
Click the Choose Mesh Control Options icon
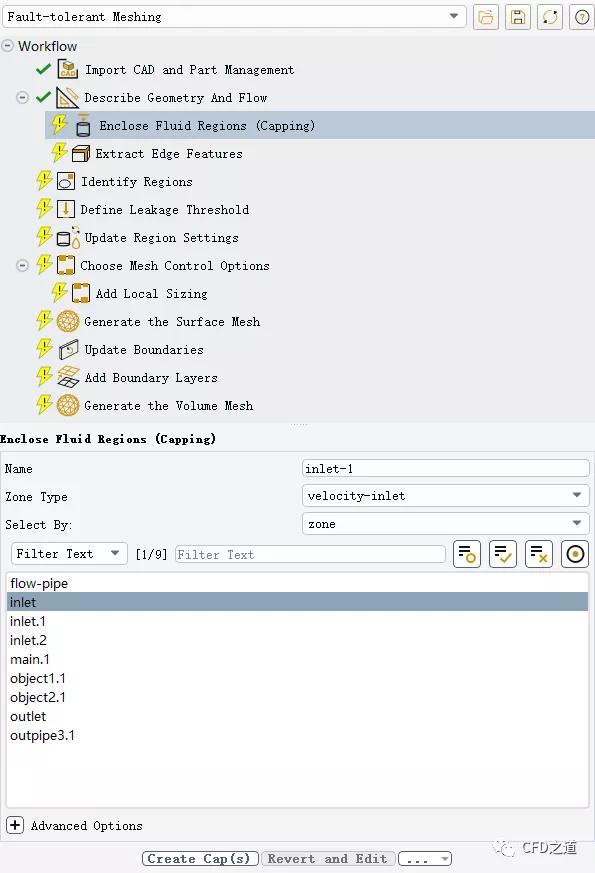click(66, 266)
